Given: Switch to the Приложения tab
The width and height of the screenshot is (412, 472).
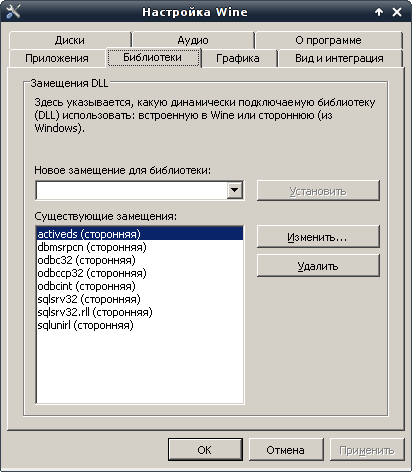Looking at the screenshot, I should pos(57,58).
